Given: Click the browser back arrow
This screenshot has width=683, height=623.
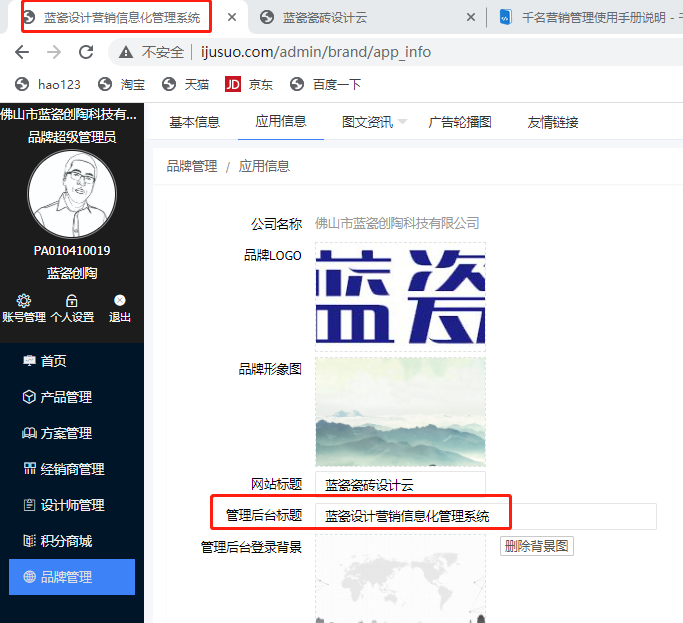Looking at the screenshot, I should coord(22,52).
